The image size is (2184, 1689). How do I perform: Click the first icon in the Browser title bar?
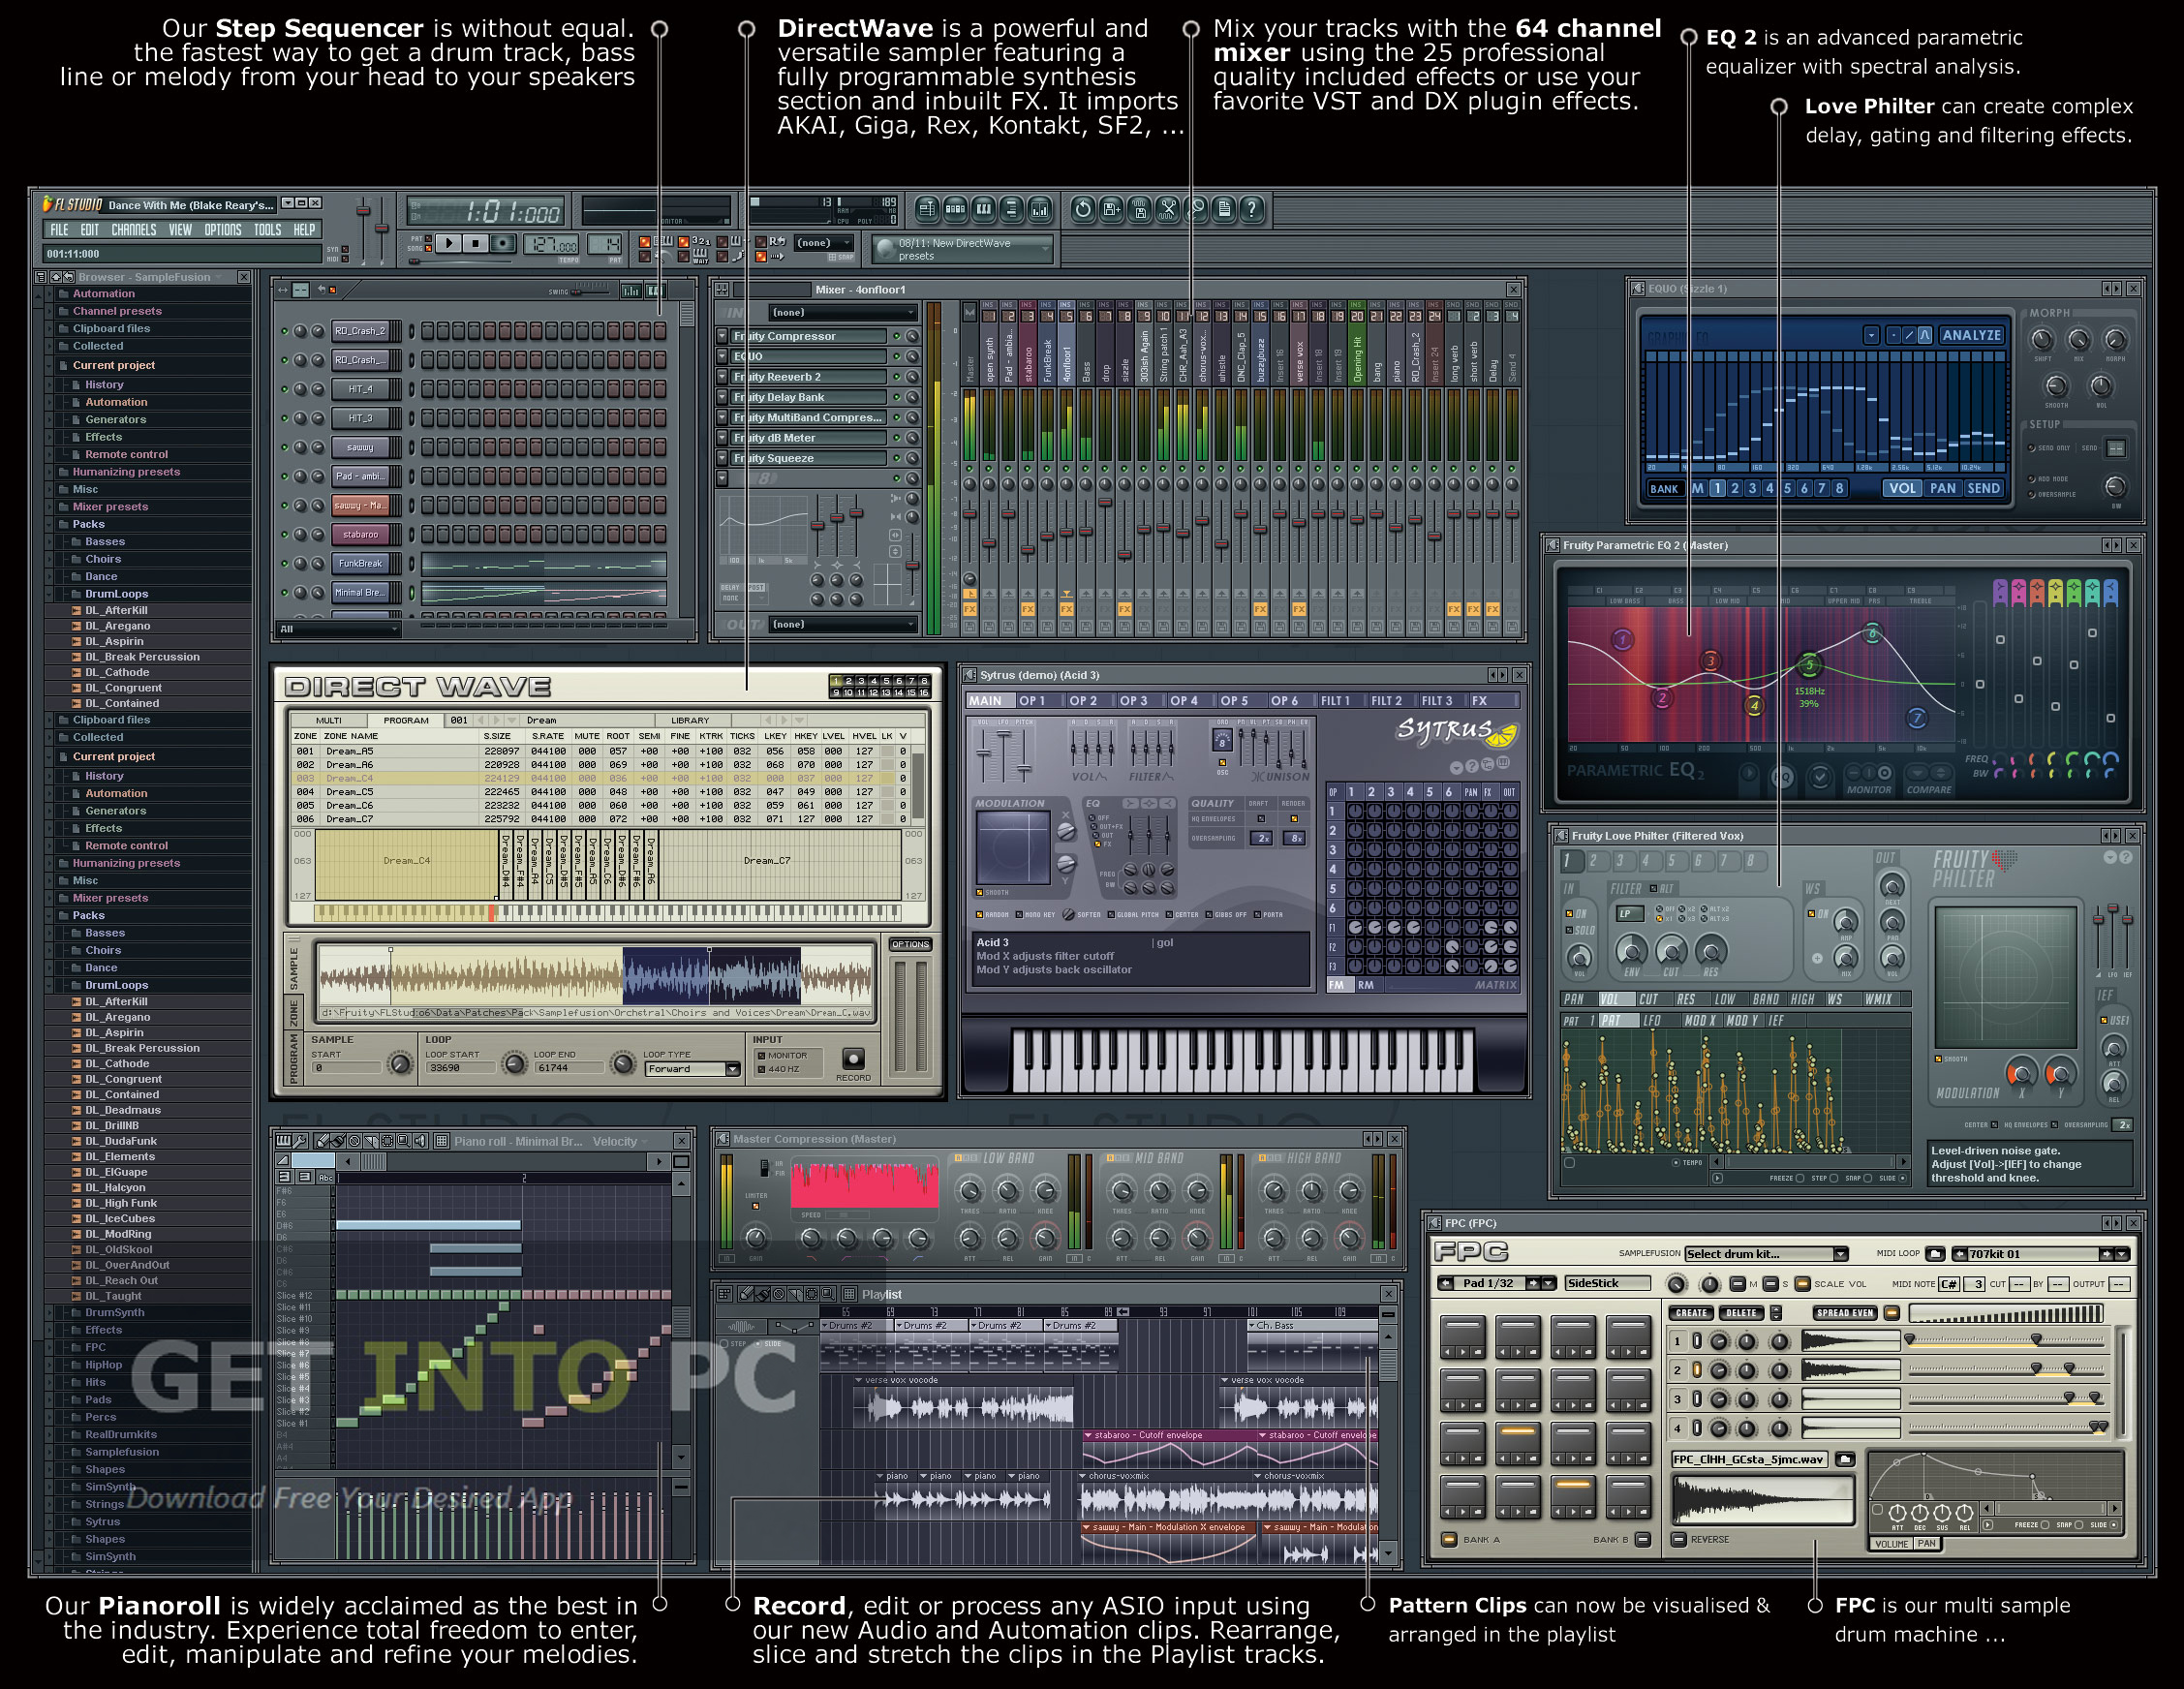[x=40, y=277]
